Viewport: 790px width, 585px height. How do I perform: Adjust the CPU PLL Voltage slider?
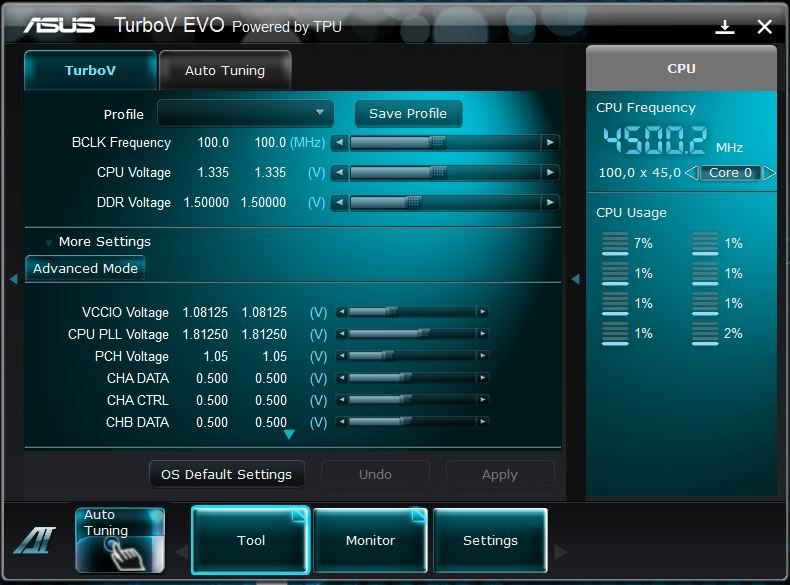422,334
